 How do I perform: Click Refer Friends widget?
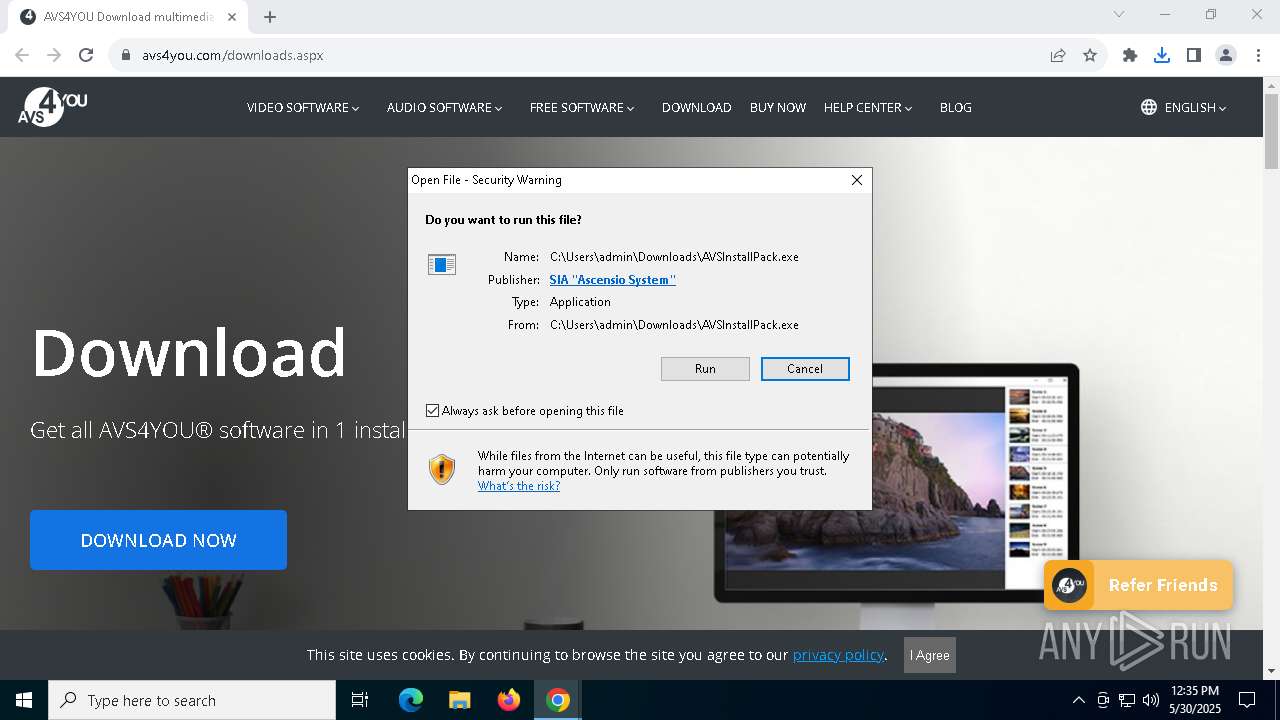click(x=1138, y=585)
